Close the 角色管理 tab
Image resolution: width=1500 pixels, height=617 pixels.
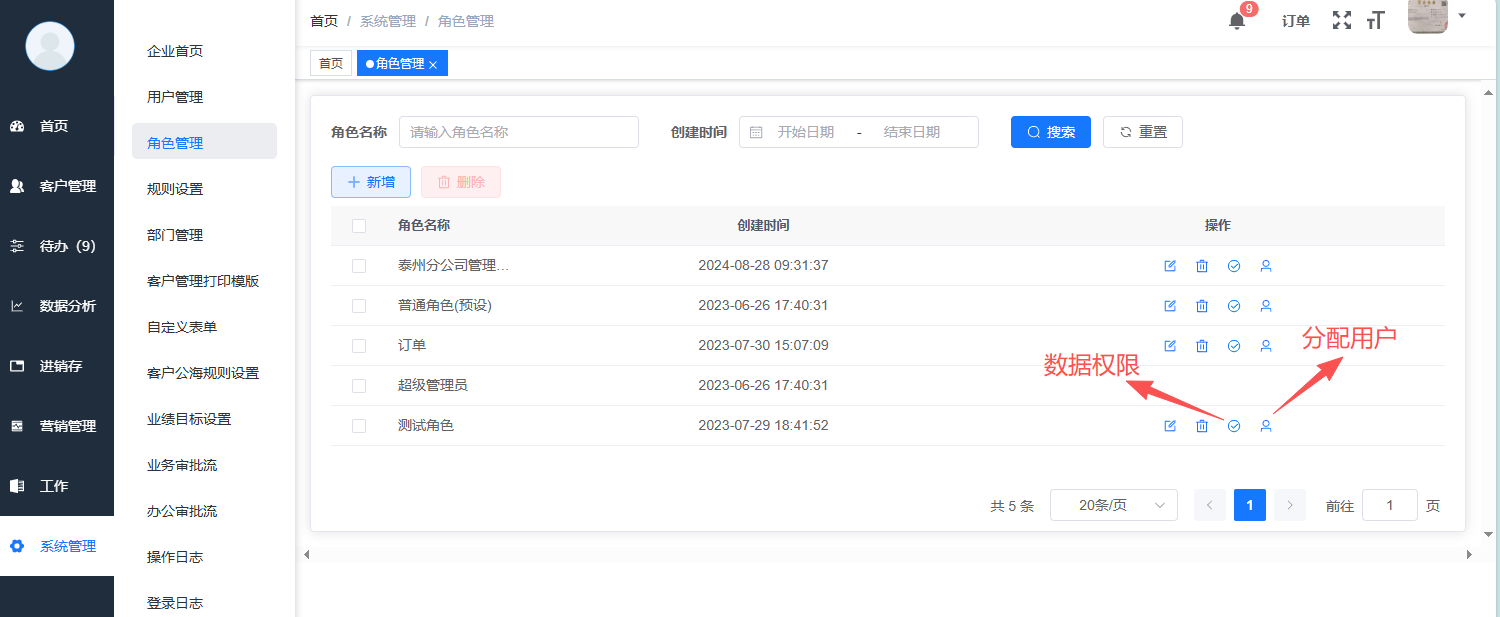(x=433, y=64)
